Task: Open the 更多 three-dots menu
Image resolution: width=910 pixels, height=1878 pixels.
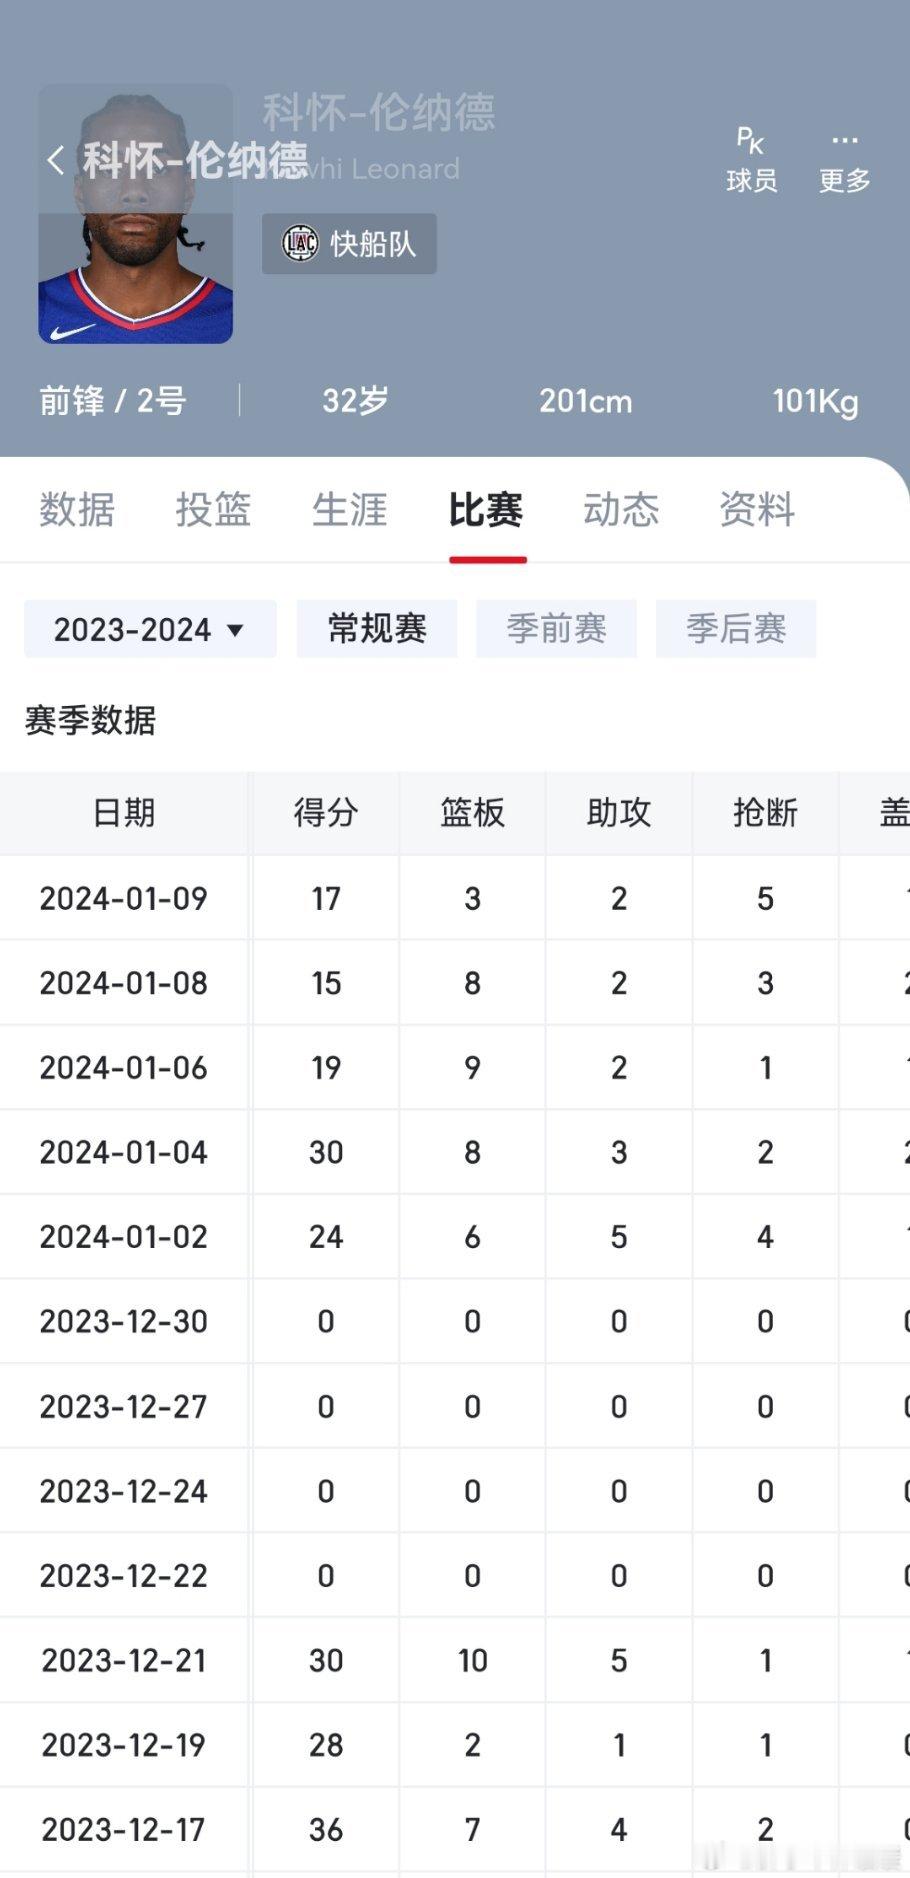Action: pyautogui.click(x=845, y=160)
